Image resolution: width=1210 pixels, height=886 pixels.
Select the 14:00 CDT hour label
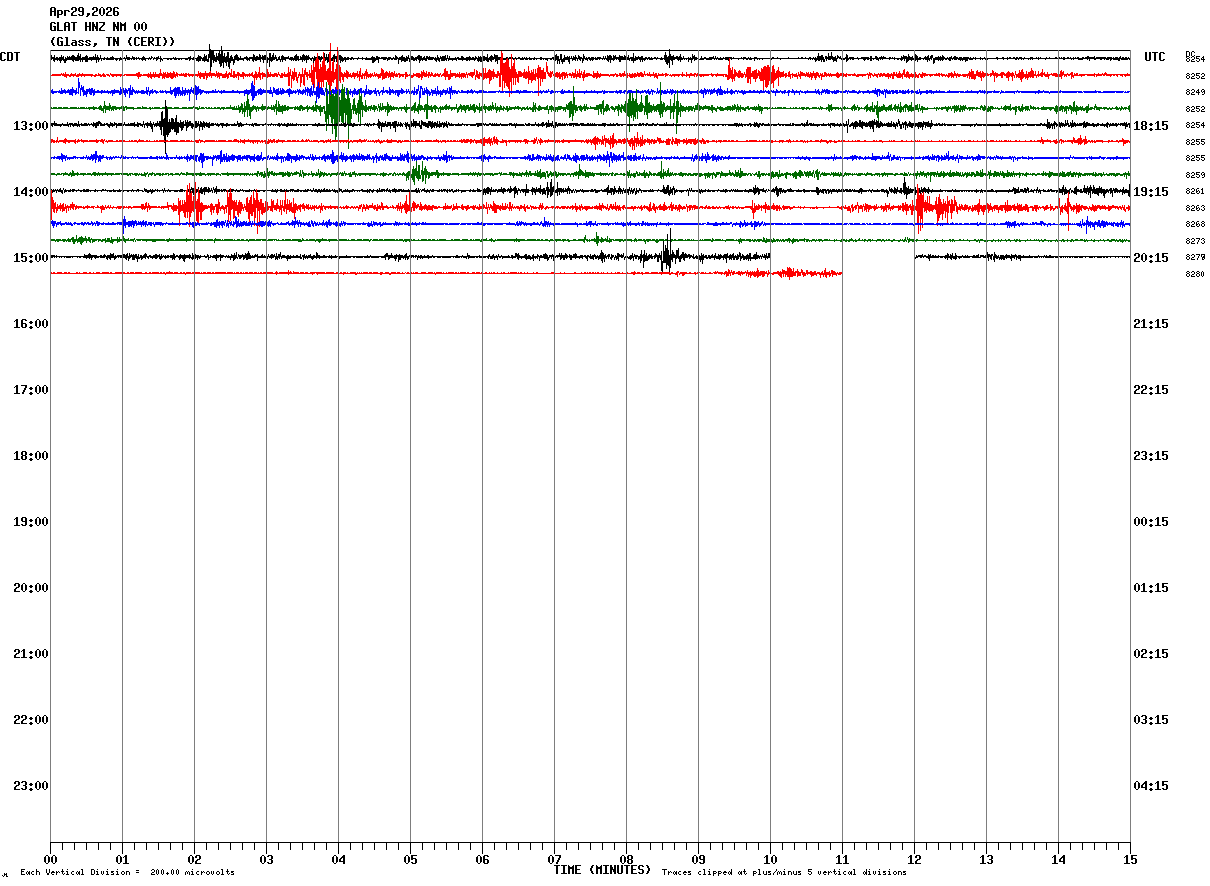coord(31,192)
